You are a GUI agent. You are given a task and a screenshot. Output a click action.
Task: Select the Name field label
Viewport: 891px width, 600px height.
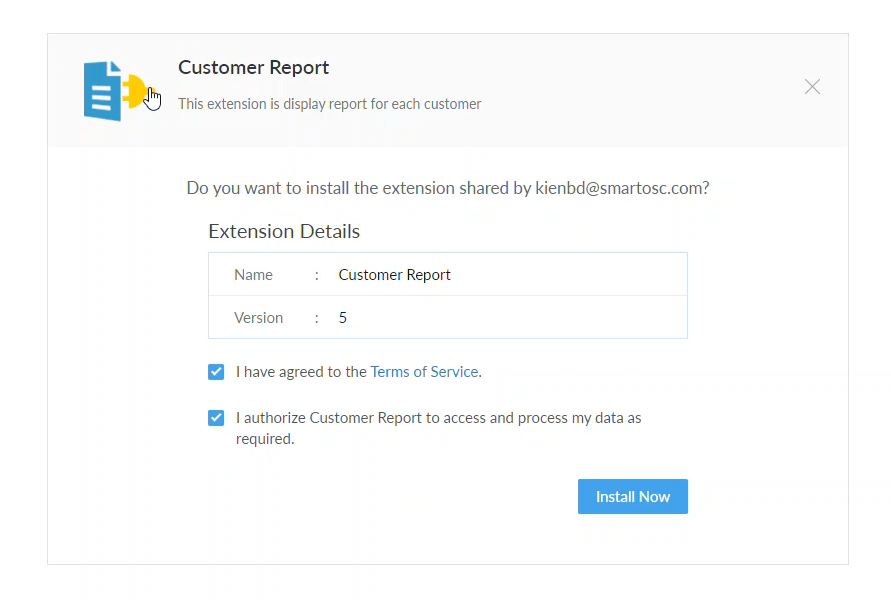coord(253,275)
